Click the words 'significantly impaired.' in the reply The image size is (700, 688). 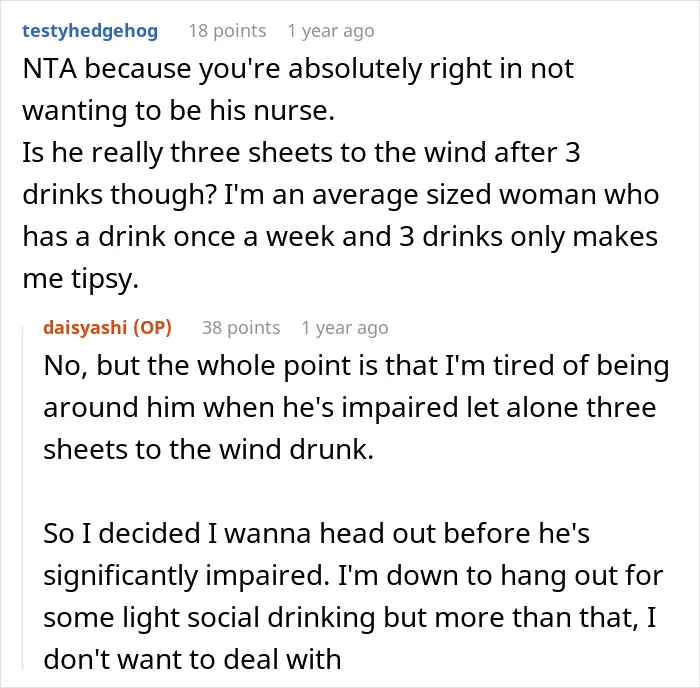[187, 576]
